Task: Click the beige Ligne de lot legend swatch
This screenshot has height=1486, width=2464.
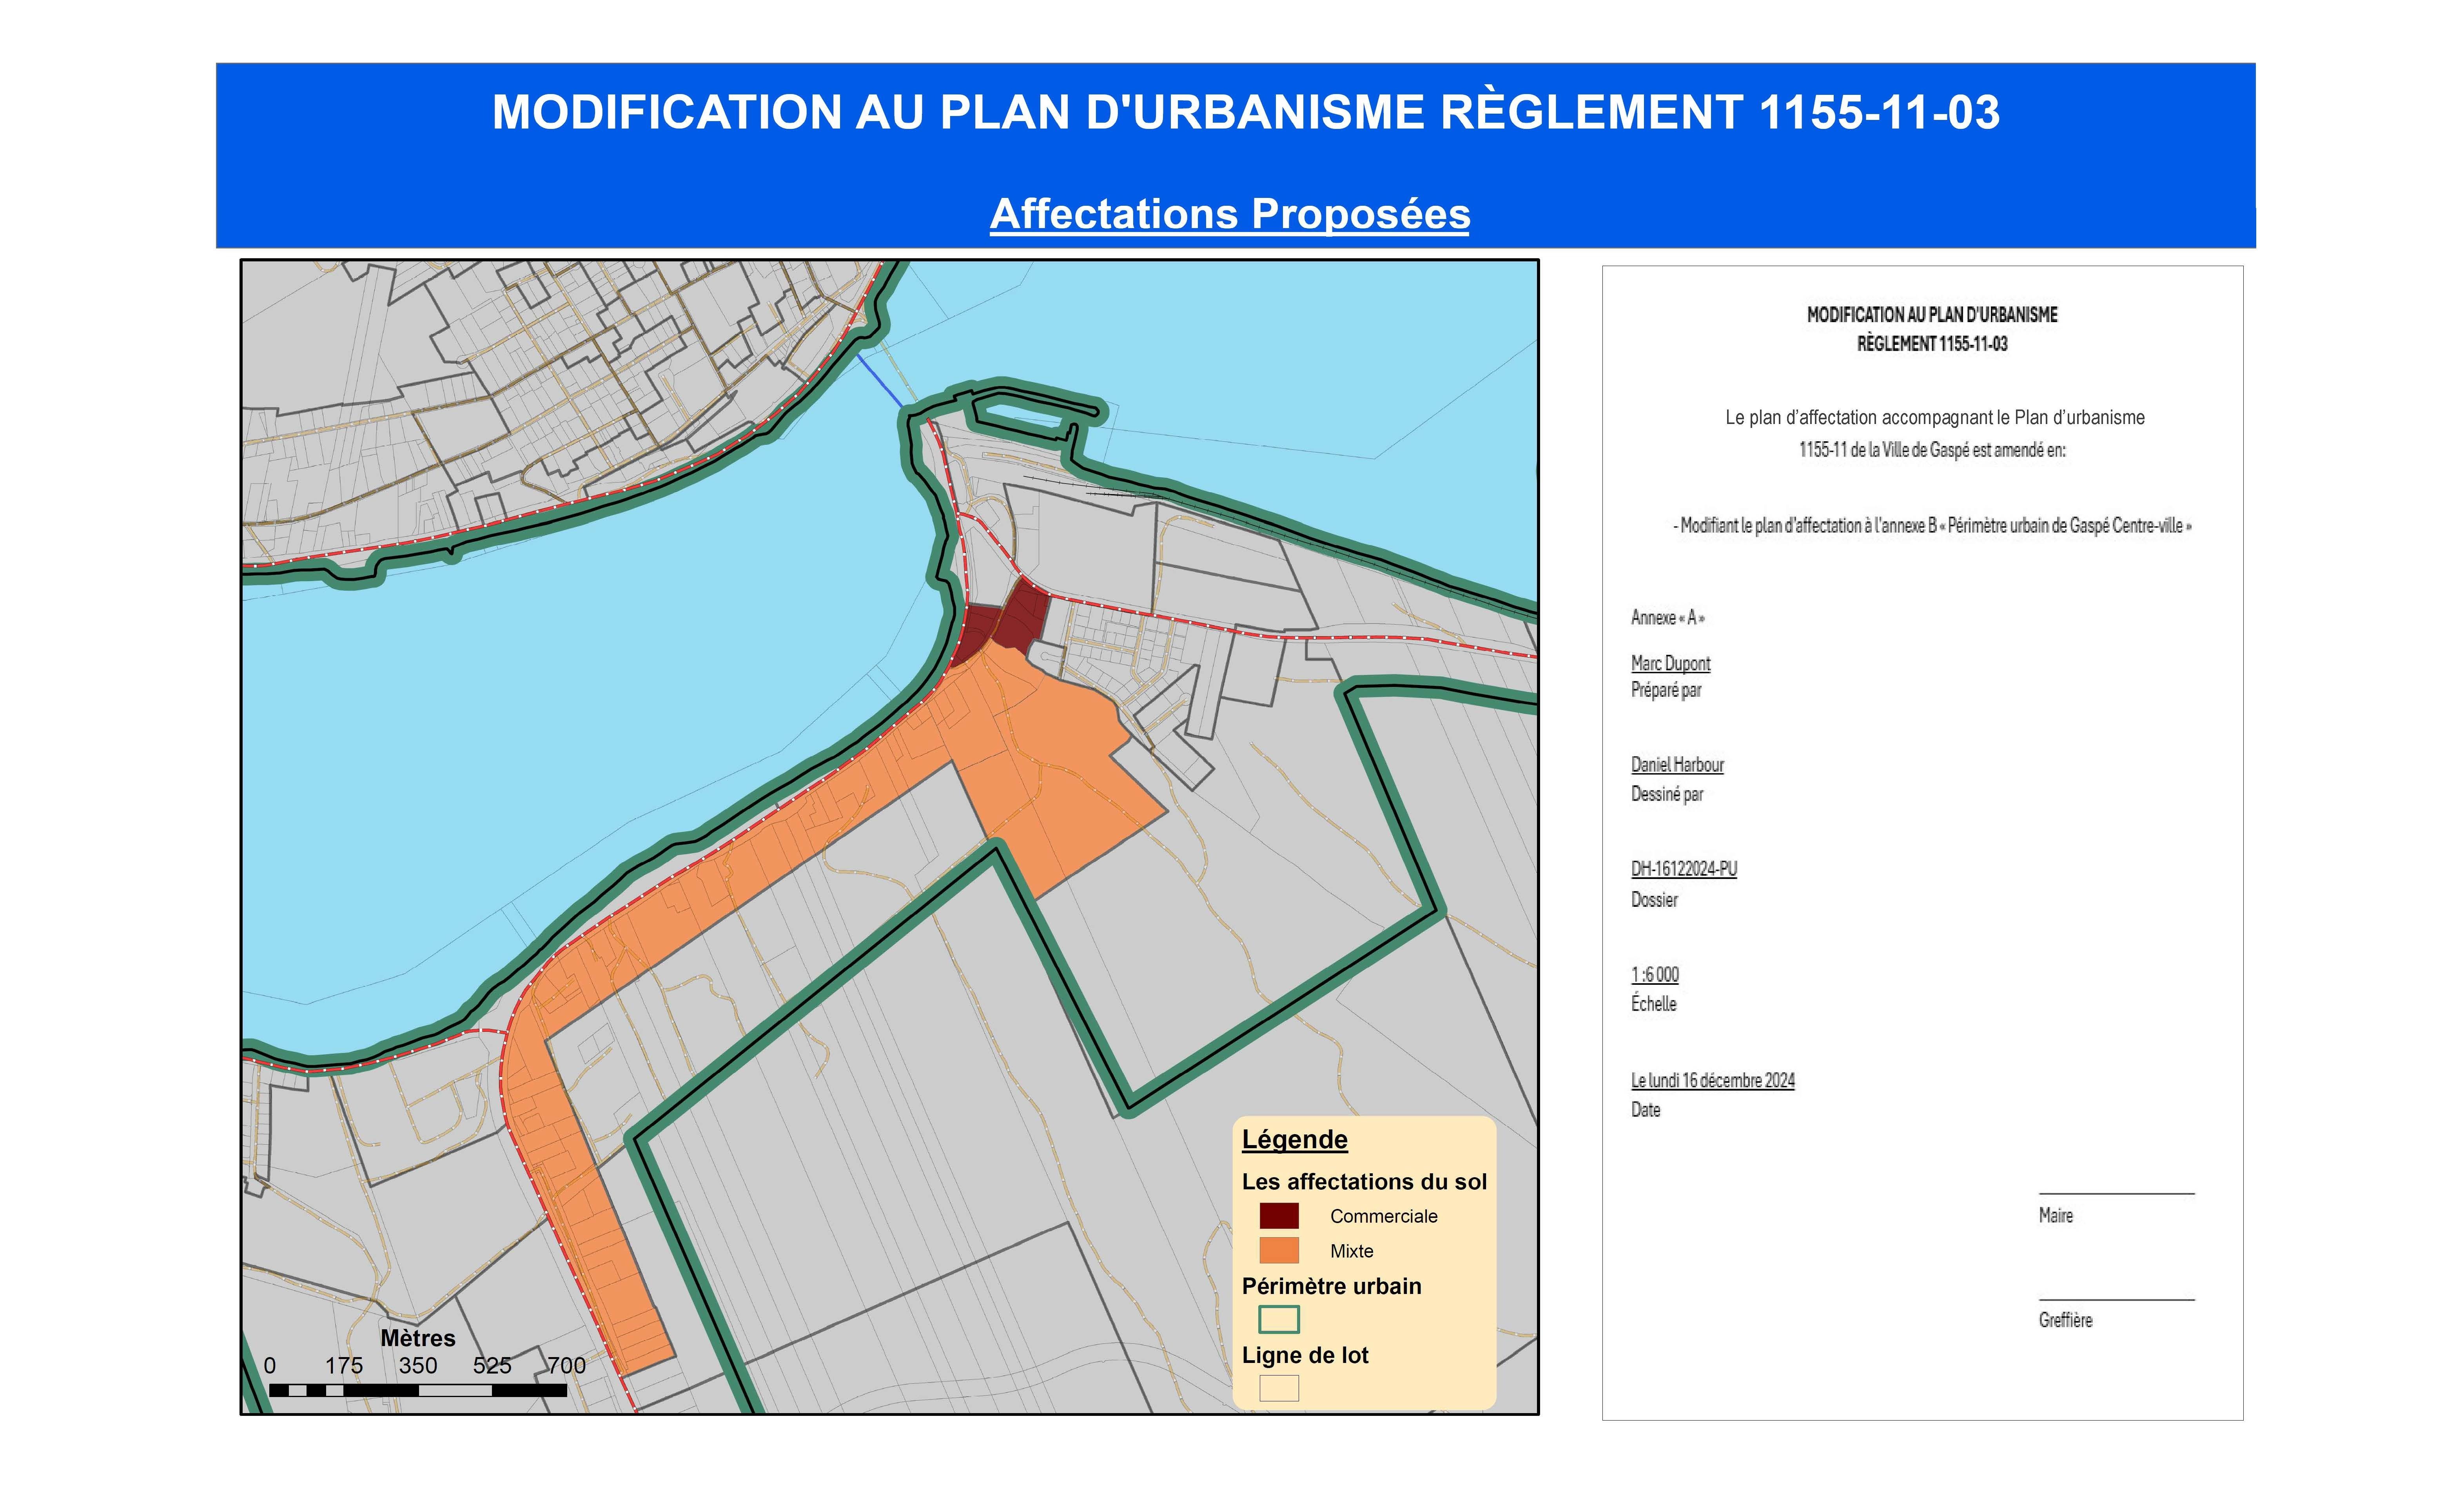Action: pyautogui.click(x=1279, y=1389)
